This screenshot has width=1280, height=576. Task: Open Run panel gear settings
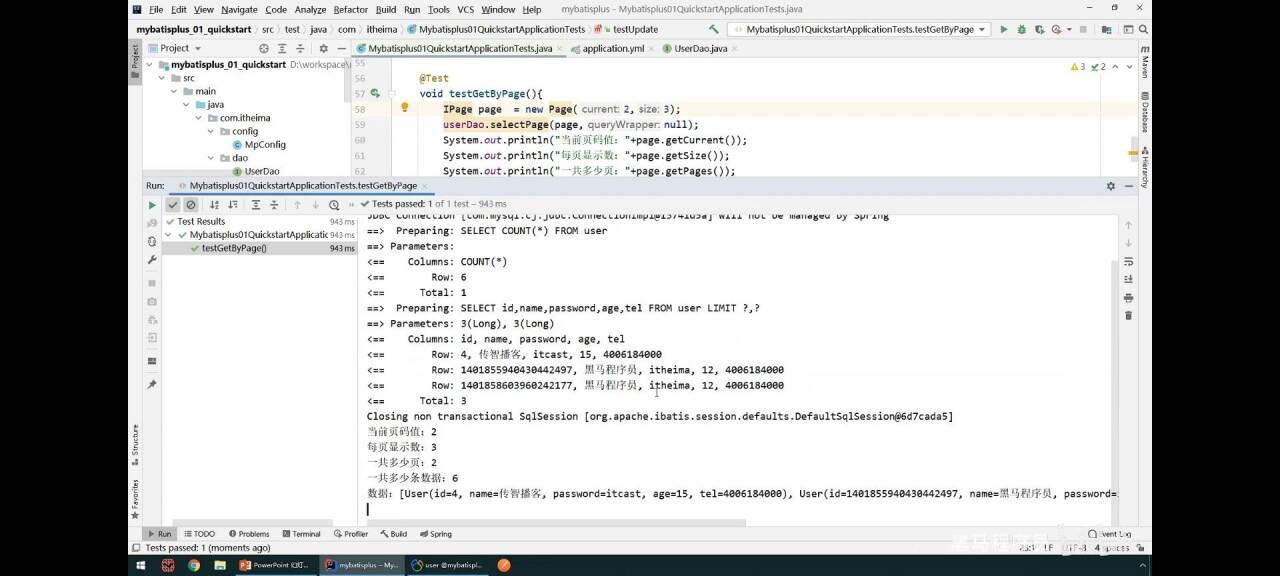coord(1111,186)
